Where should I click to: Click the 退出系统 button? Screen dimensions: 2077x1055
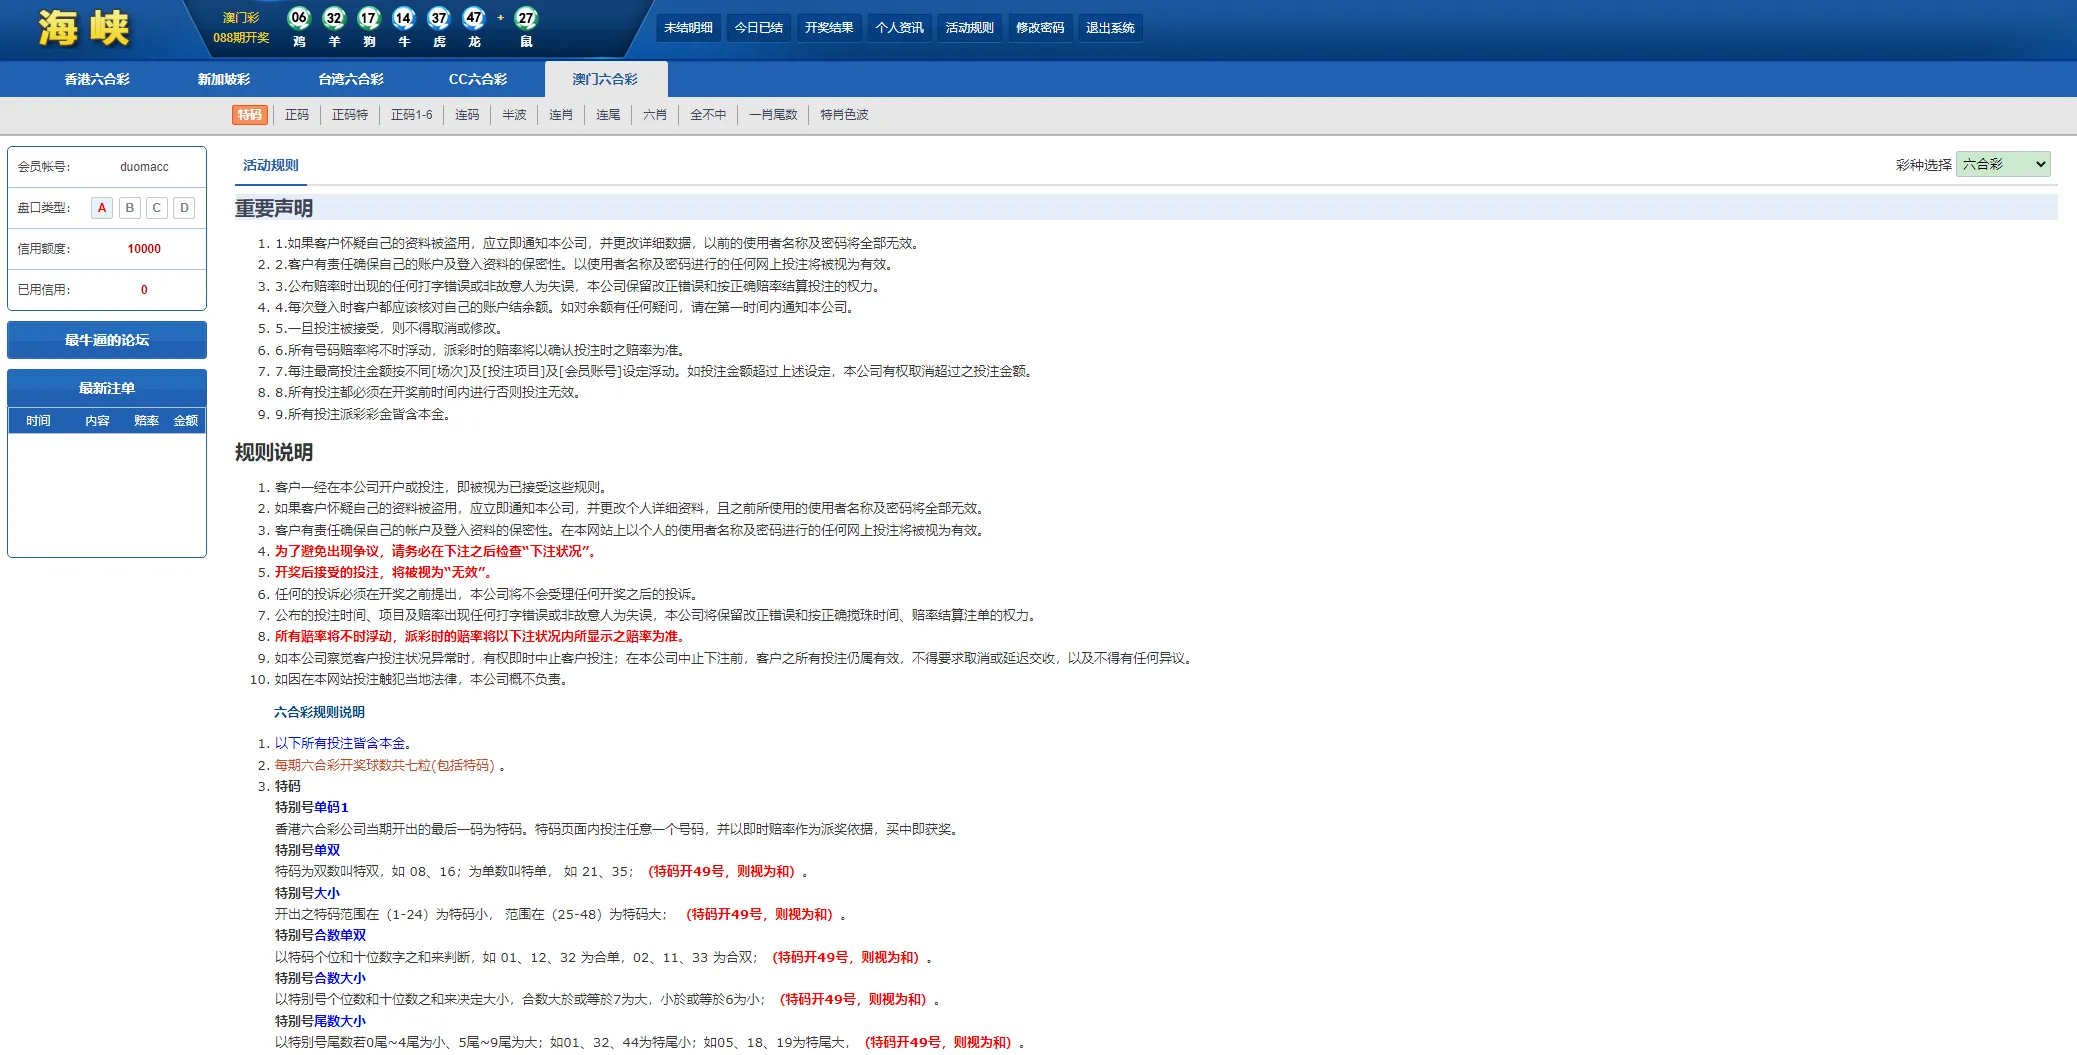coord(1110,27)
